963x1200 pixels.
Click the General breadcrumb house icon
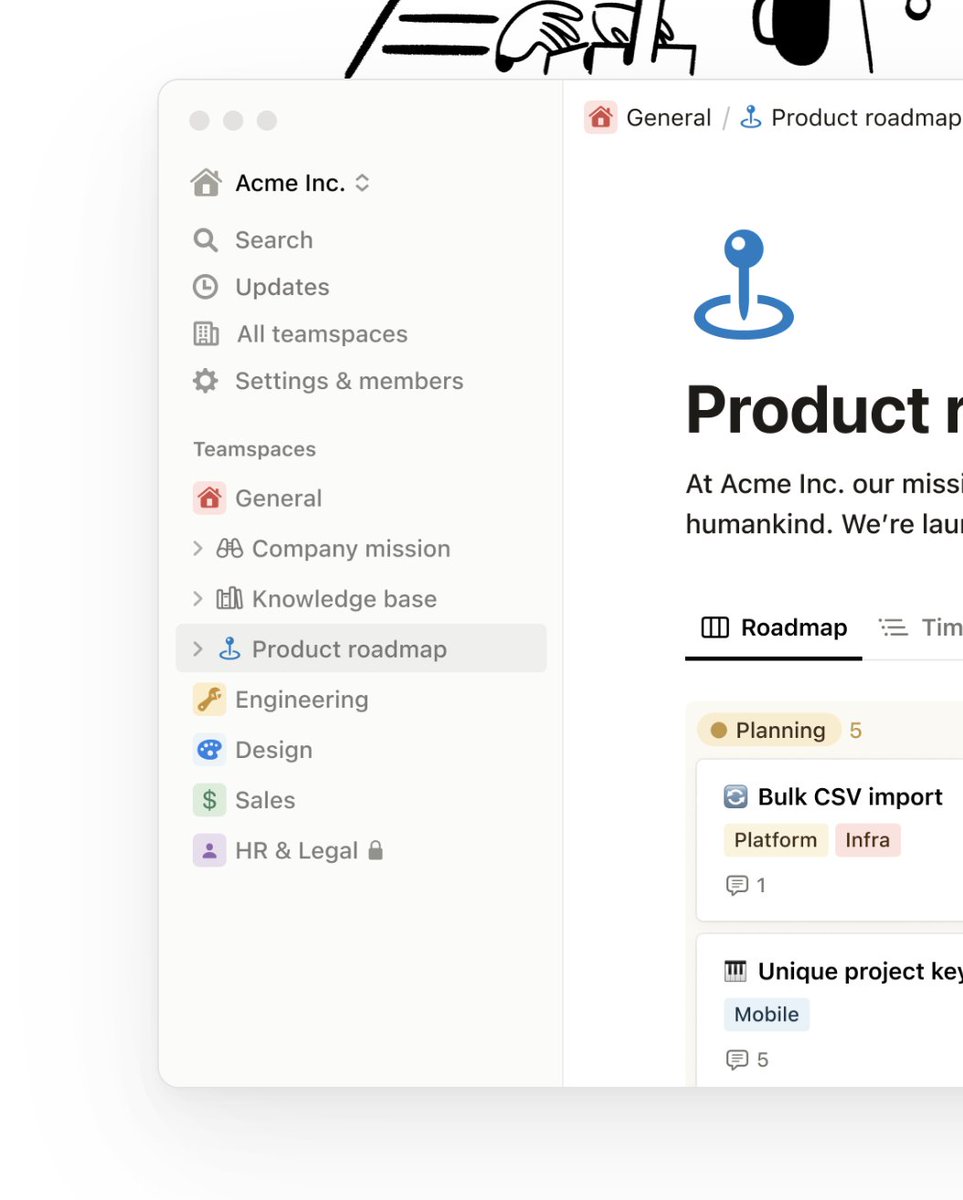pyautogui.click(x=600, y=118)
